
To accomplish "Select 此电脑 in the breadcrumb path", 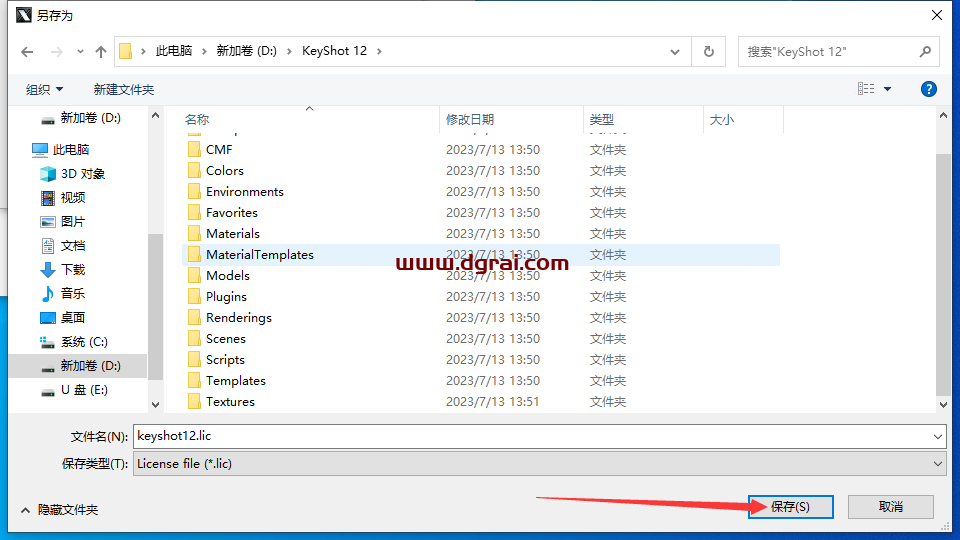I will tap(173, 51).
